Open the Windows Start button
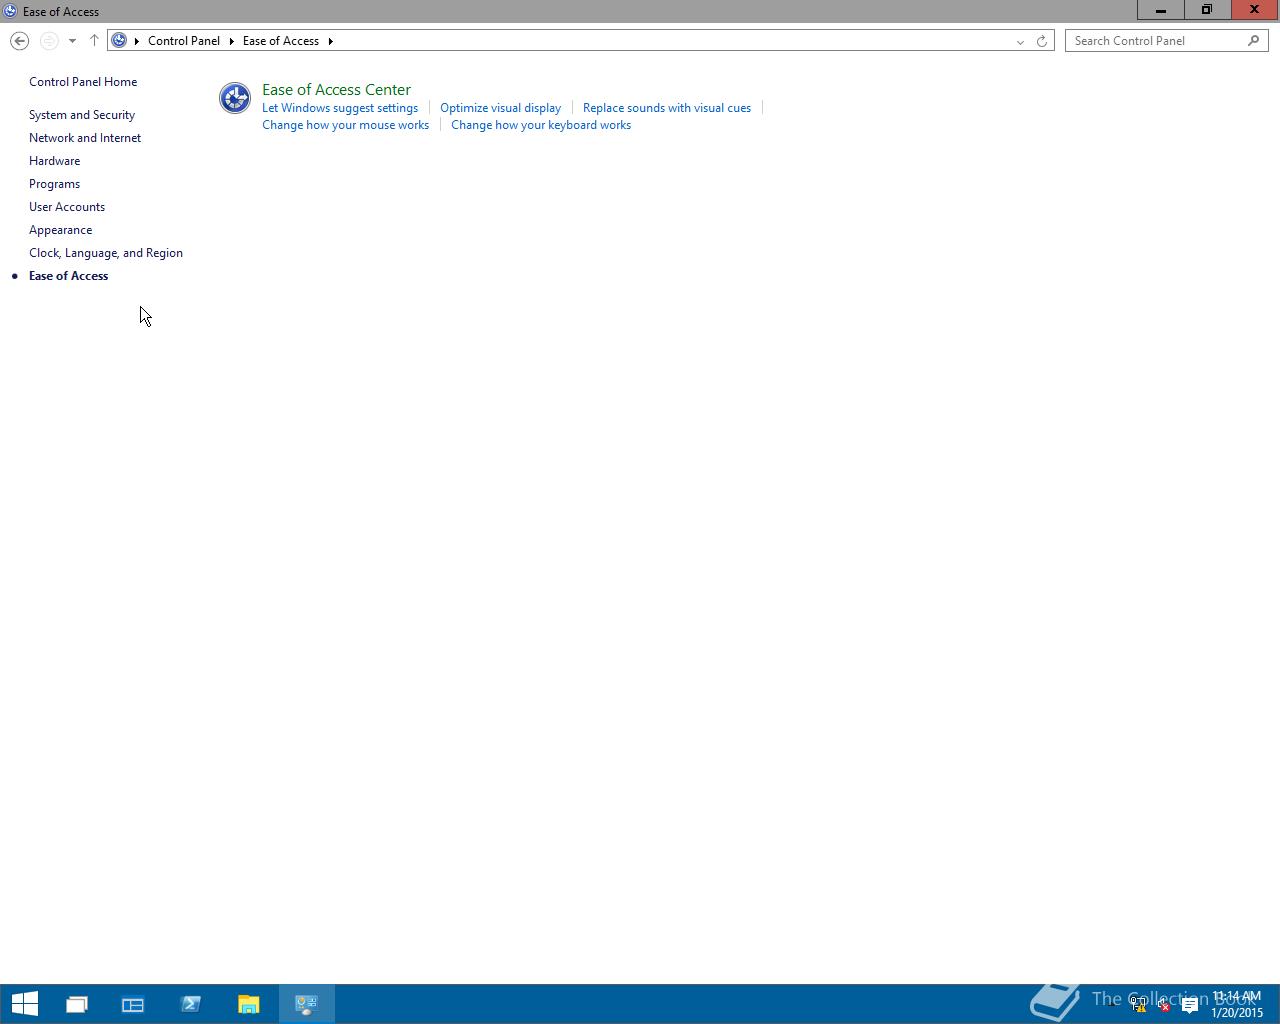The width and height of the screenshot is (1280, 1024). click(x=24, y=1004)
